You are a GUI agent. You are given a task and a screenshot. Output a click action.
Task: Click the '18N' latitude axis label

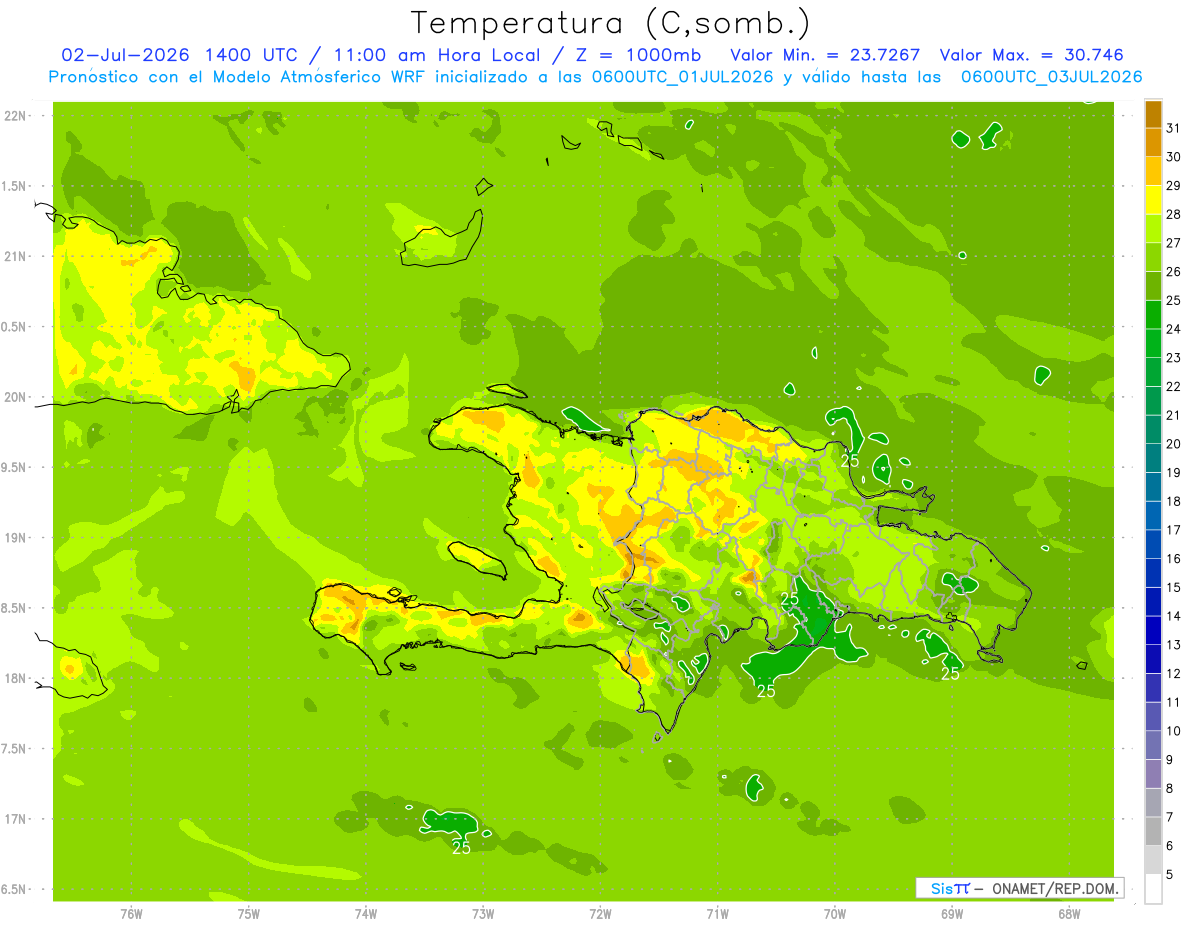[15, 679]
